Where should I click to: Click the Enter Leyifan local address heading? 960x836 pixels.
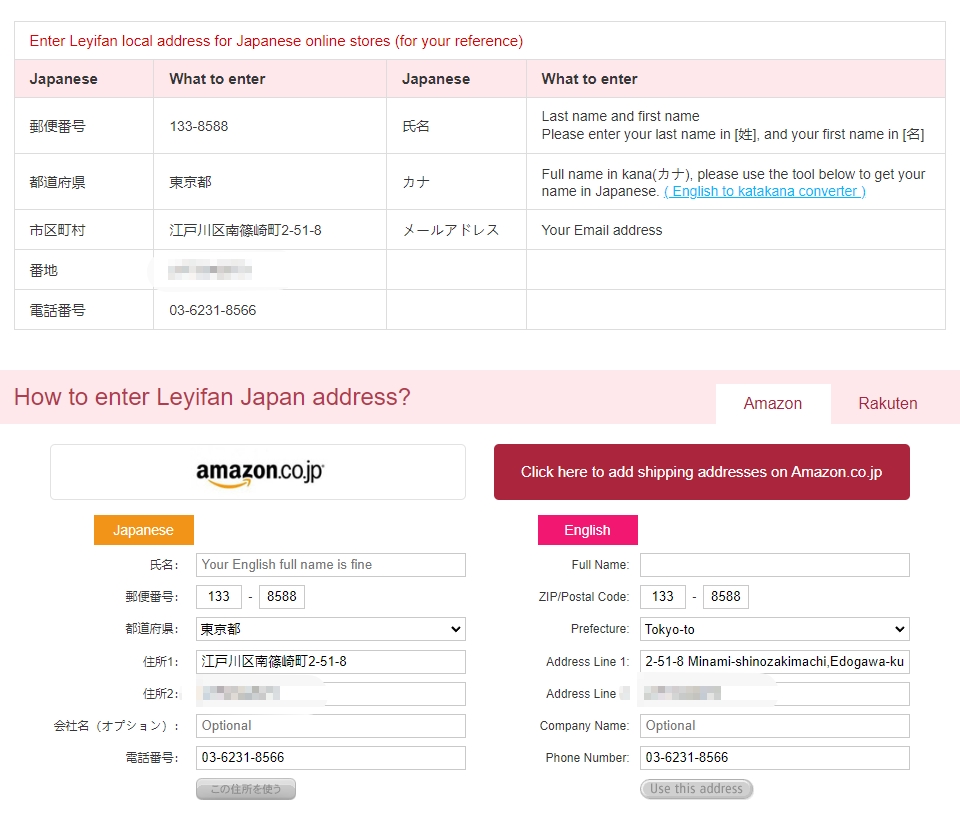pyautogui.click(x=276, y=41)
